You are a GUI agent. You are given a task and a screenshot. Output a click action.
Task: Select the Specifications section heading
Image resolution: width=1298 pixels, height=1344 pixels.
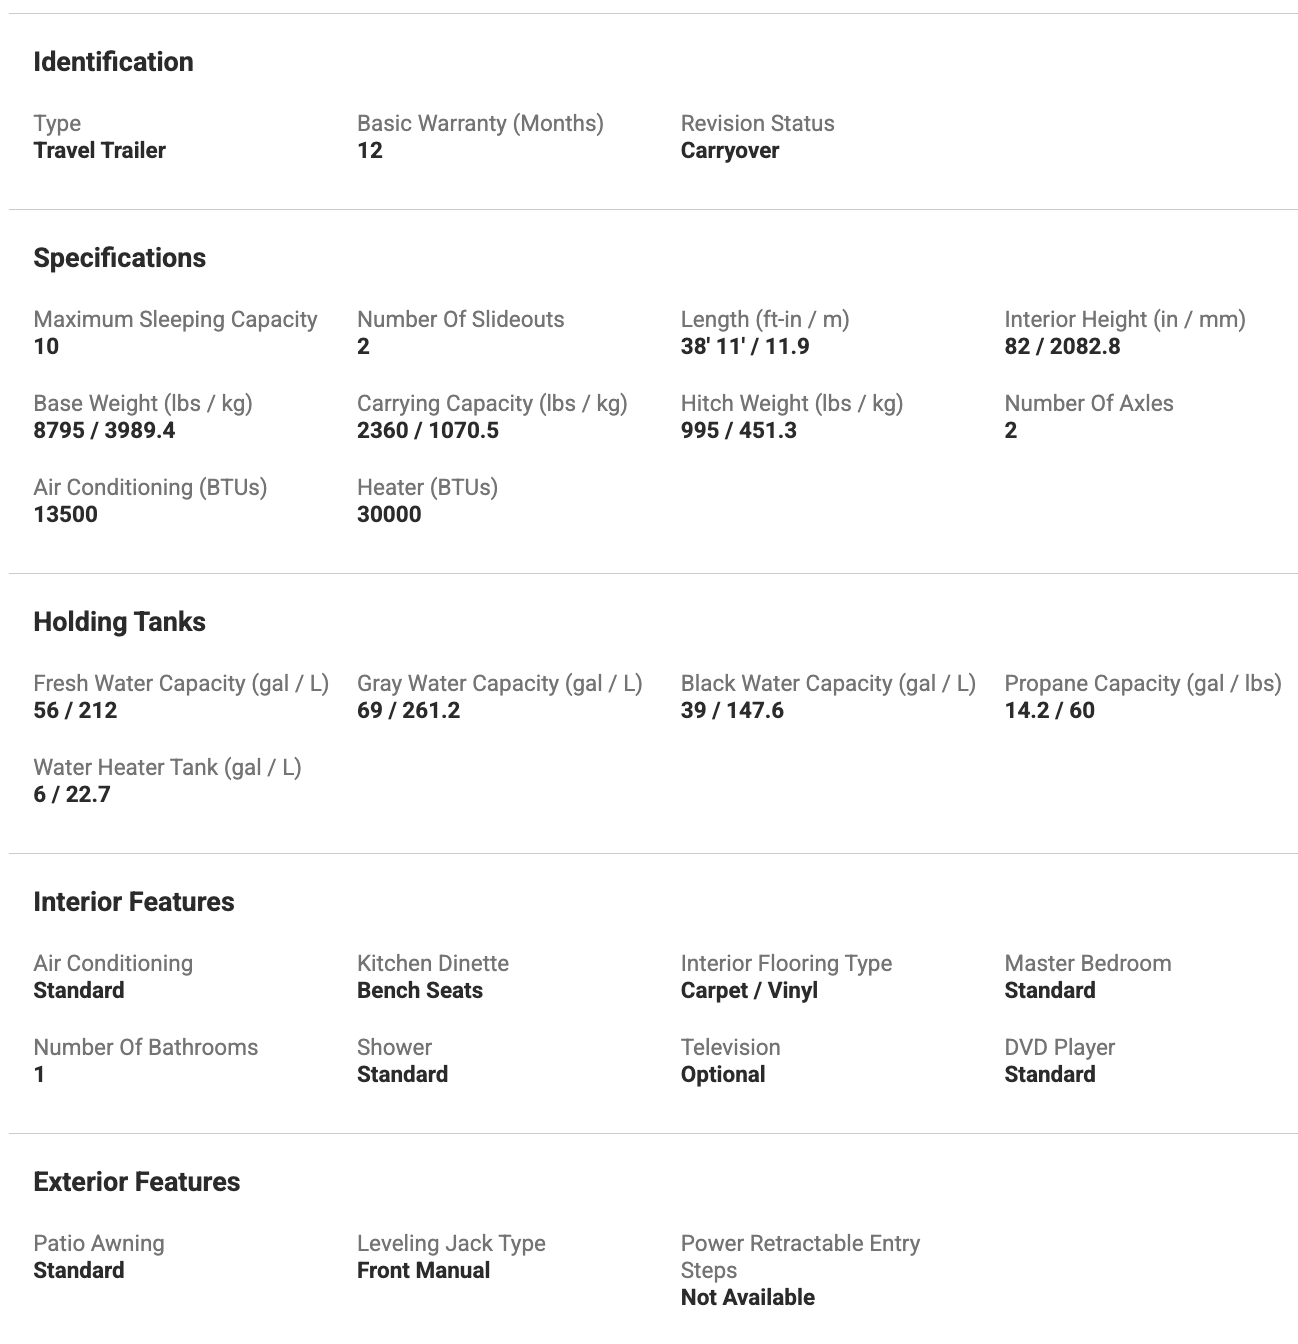119,258
